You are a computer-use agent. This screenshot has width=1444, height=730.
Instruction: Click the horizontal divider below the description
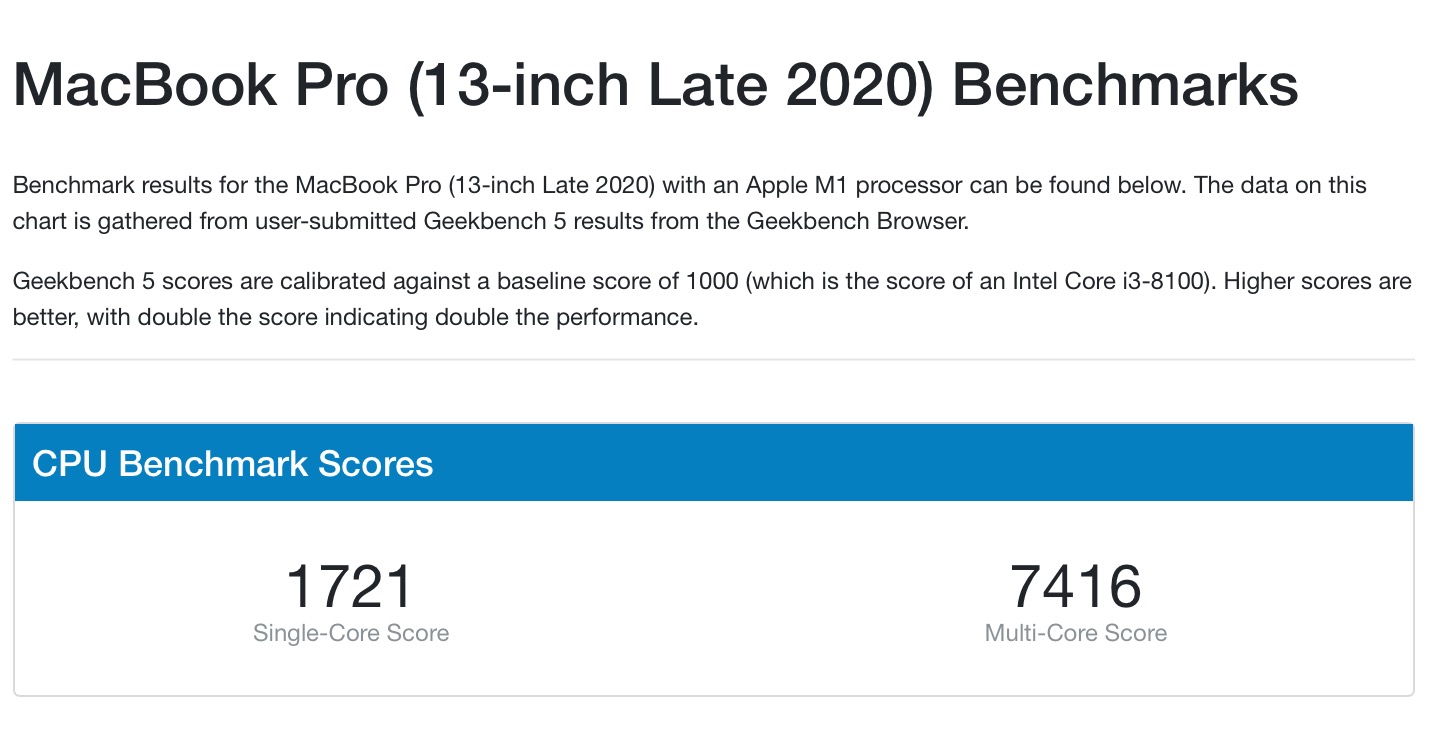pos(713,359)
